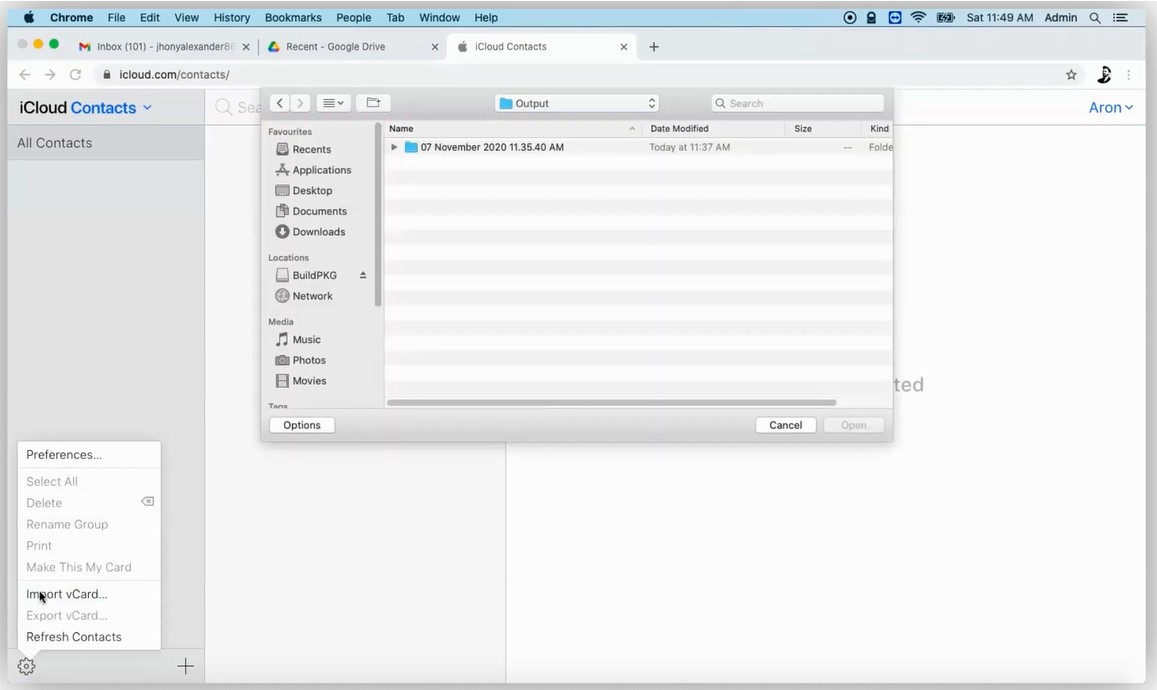
Task: Open the view options dropdown in dialog toolbar
Action: coord(332,102)
